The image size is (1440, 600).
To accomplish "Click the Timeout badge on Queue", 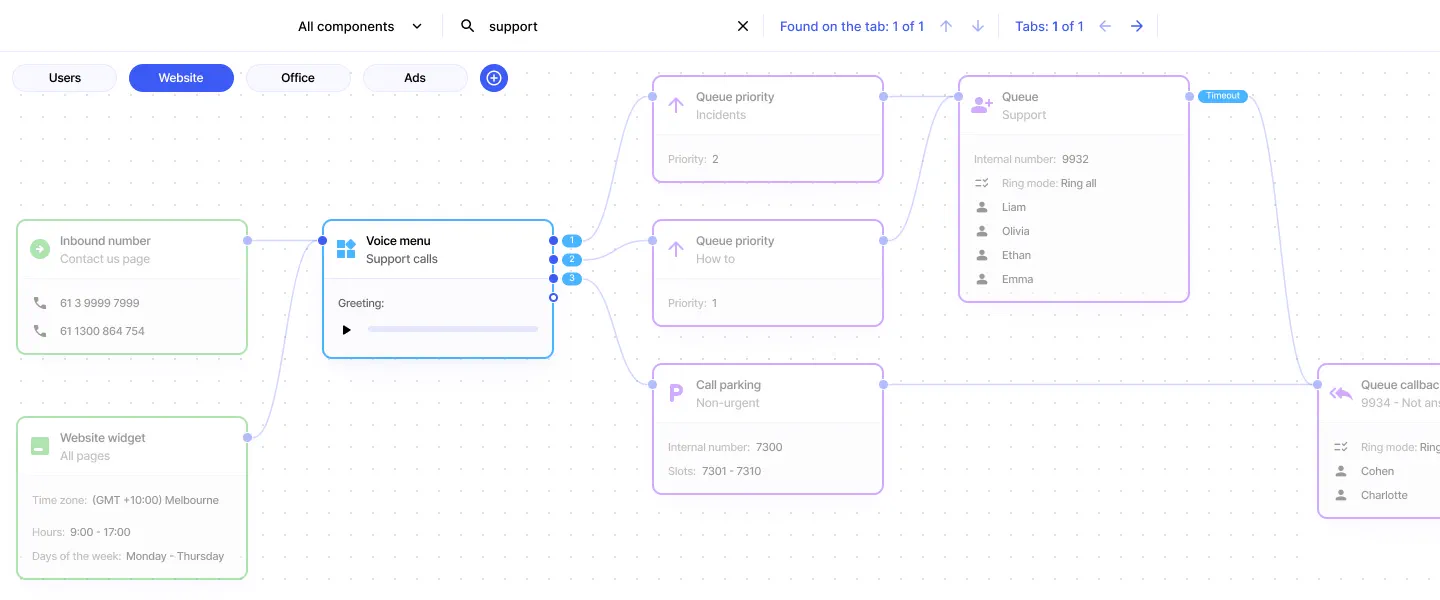I will [x=1223, y=96].
